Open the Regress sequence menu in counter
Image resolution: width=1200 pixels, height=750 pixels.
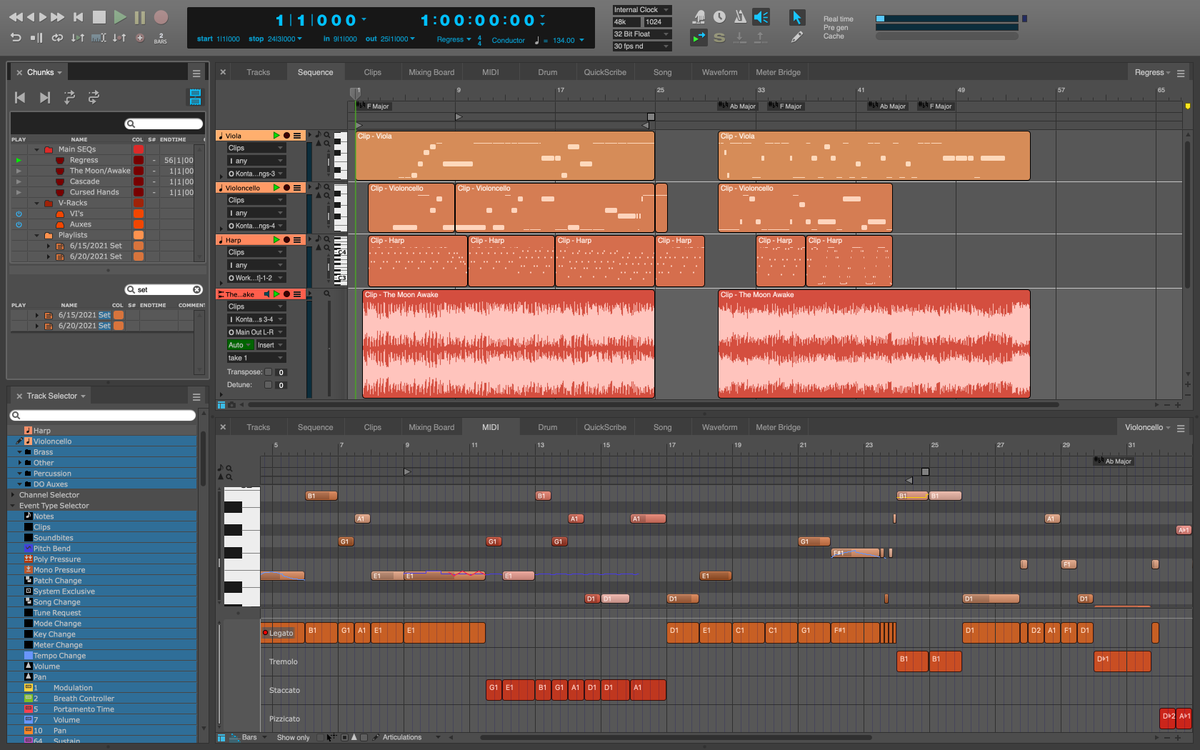pyautogui.click(x=454, y=39)
